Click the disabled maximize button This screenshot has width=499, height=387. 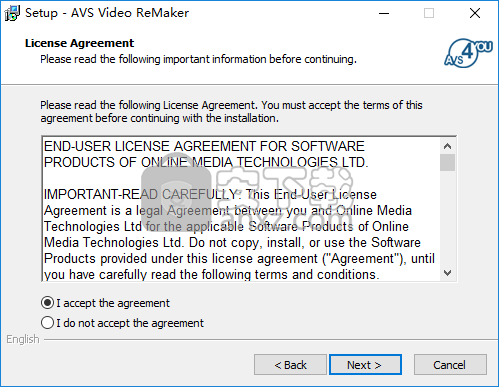tap(429, 13)
